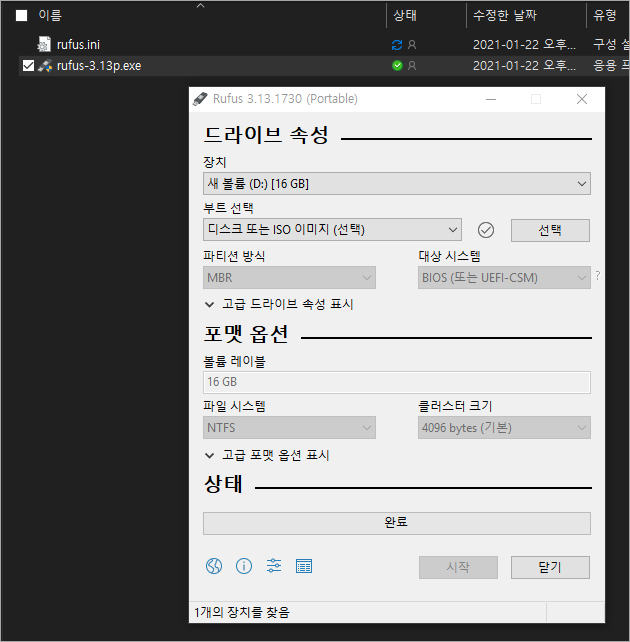Screen dimensions: 630x642
Task: Open Rufus about information icon
Action: click(x=244, y=566)
